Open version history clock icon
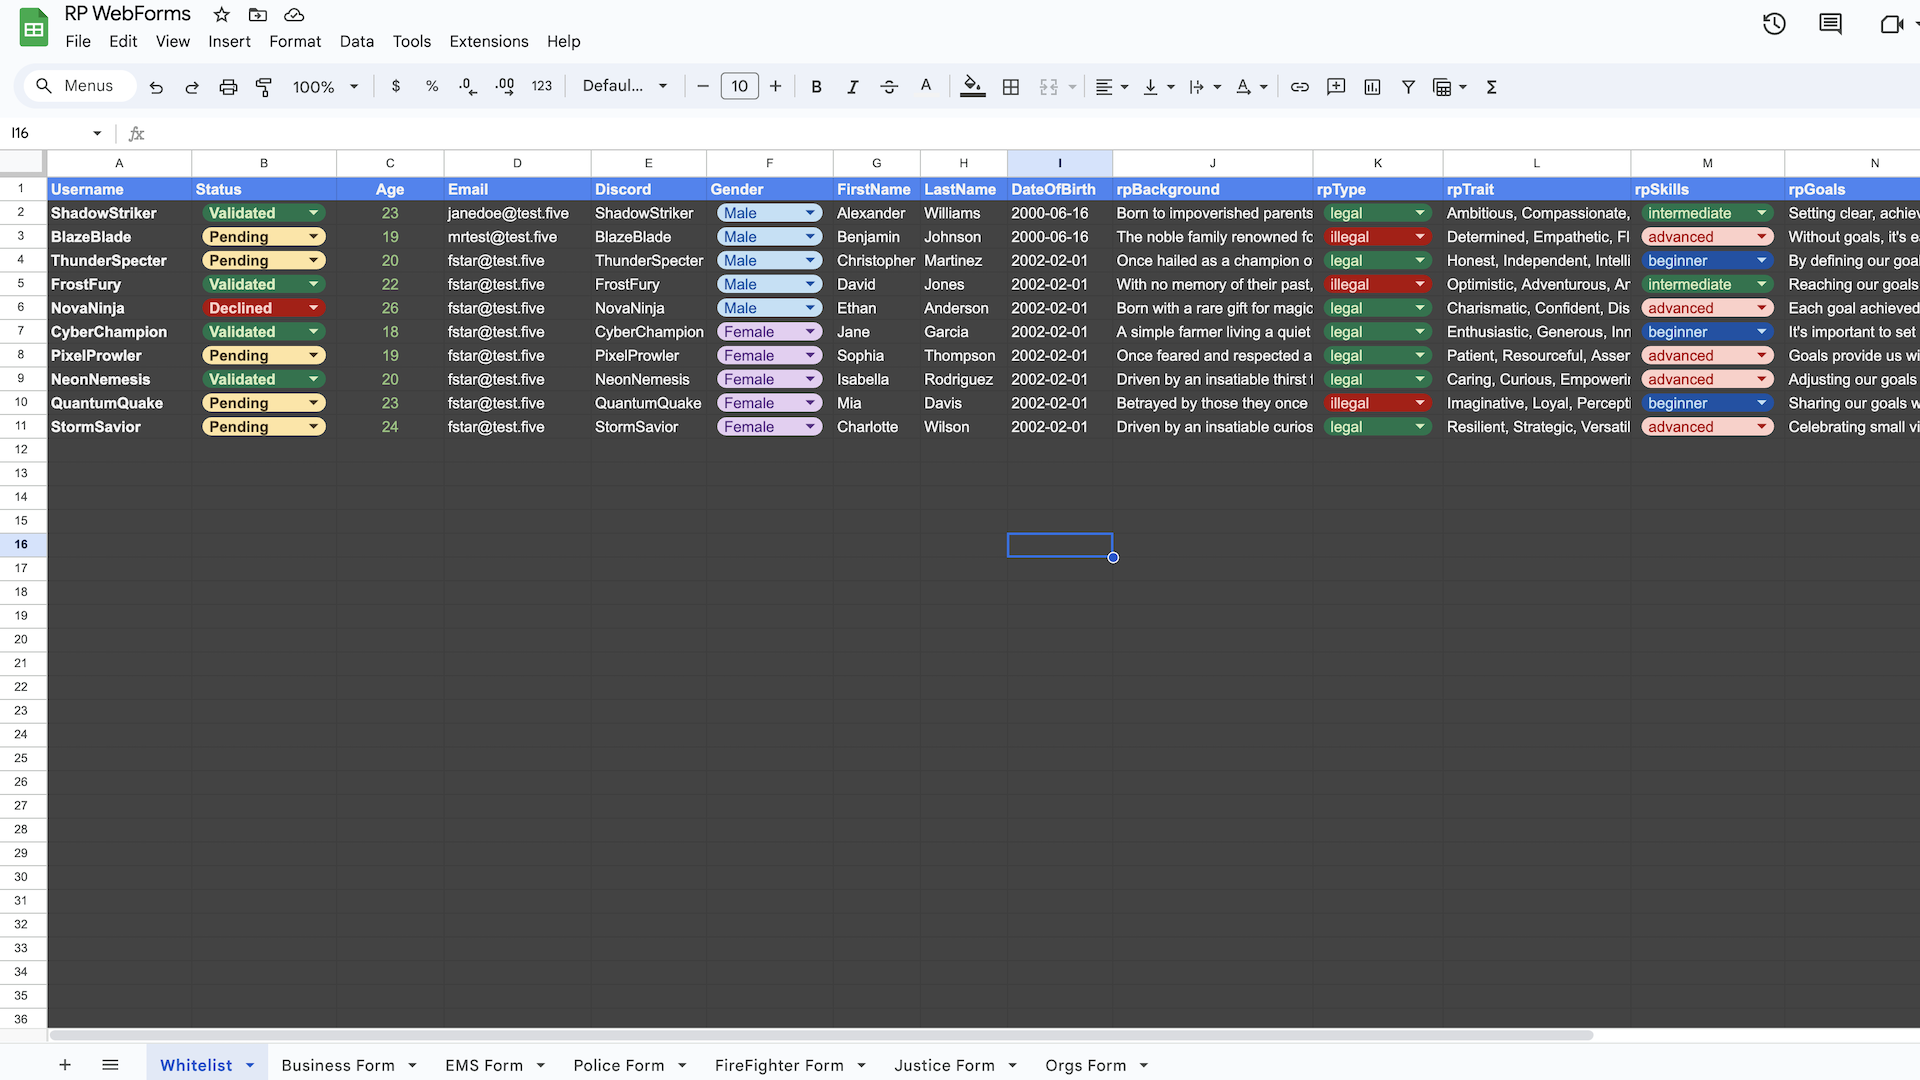The width and height of the screenshot is (1920, 1080). (1774, 24)
